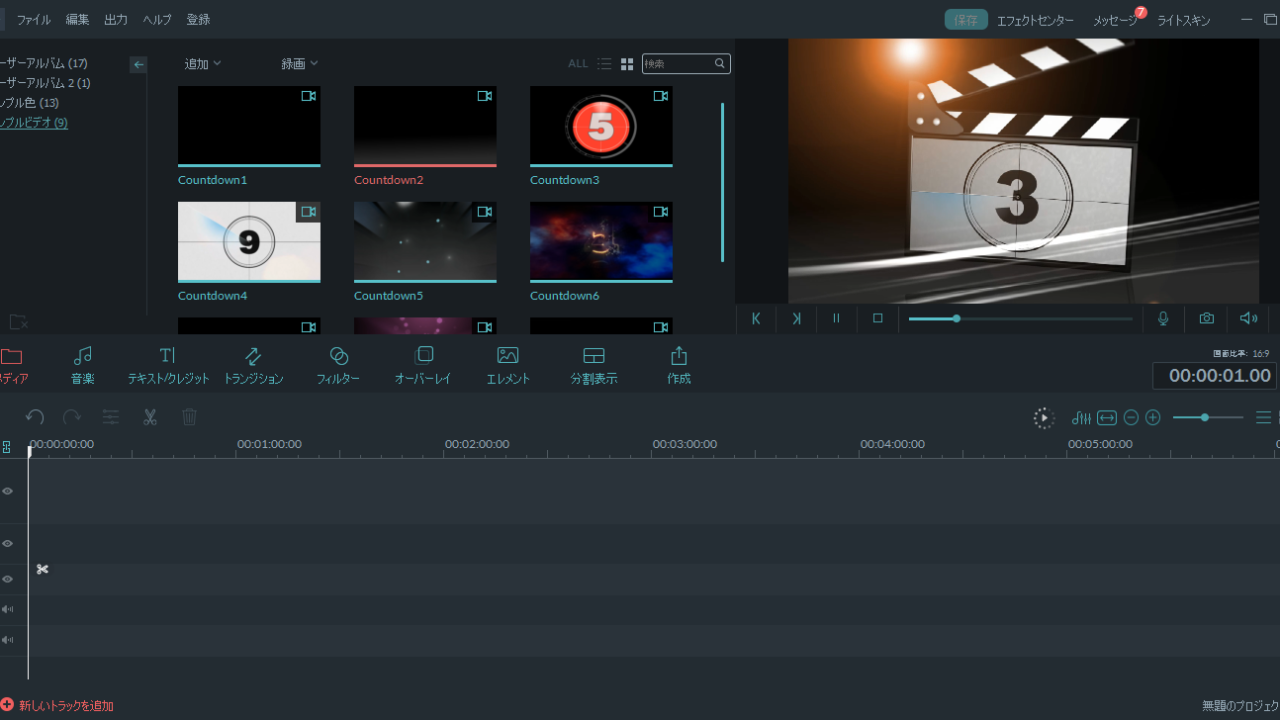1280x720 pixels.
Task: Redo the last undone action
Action: (x=72, y=417)
